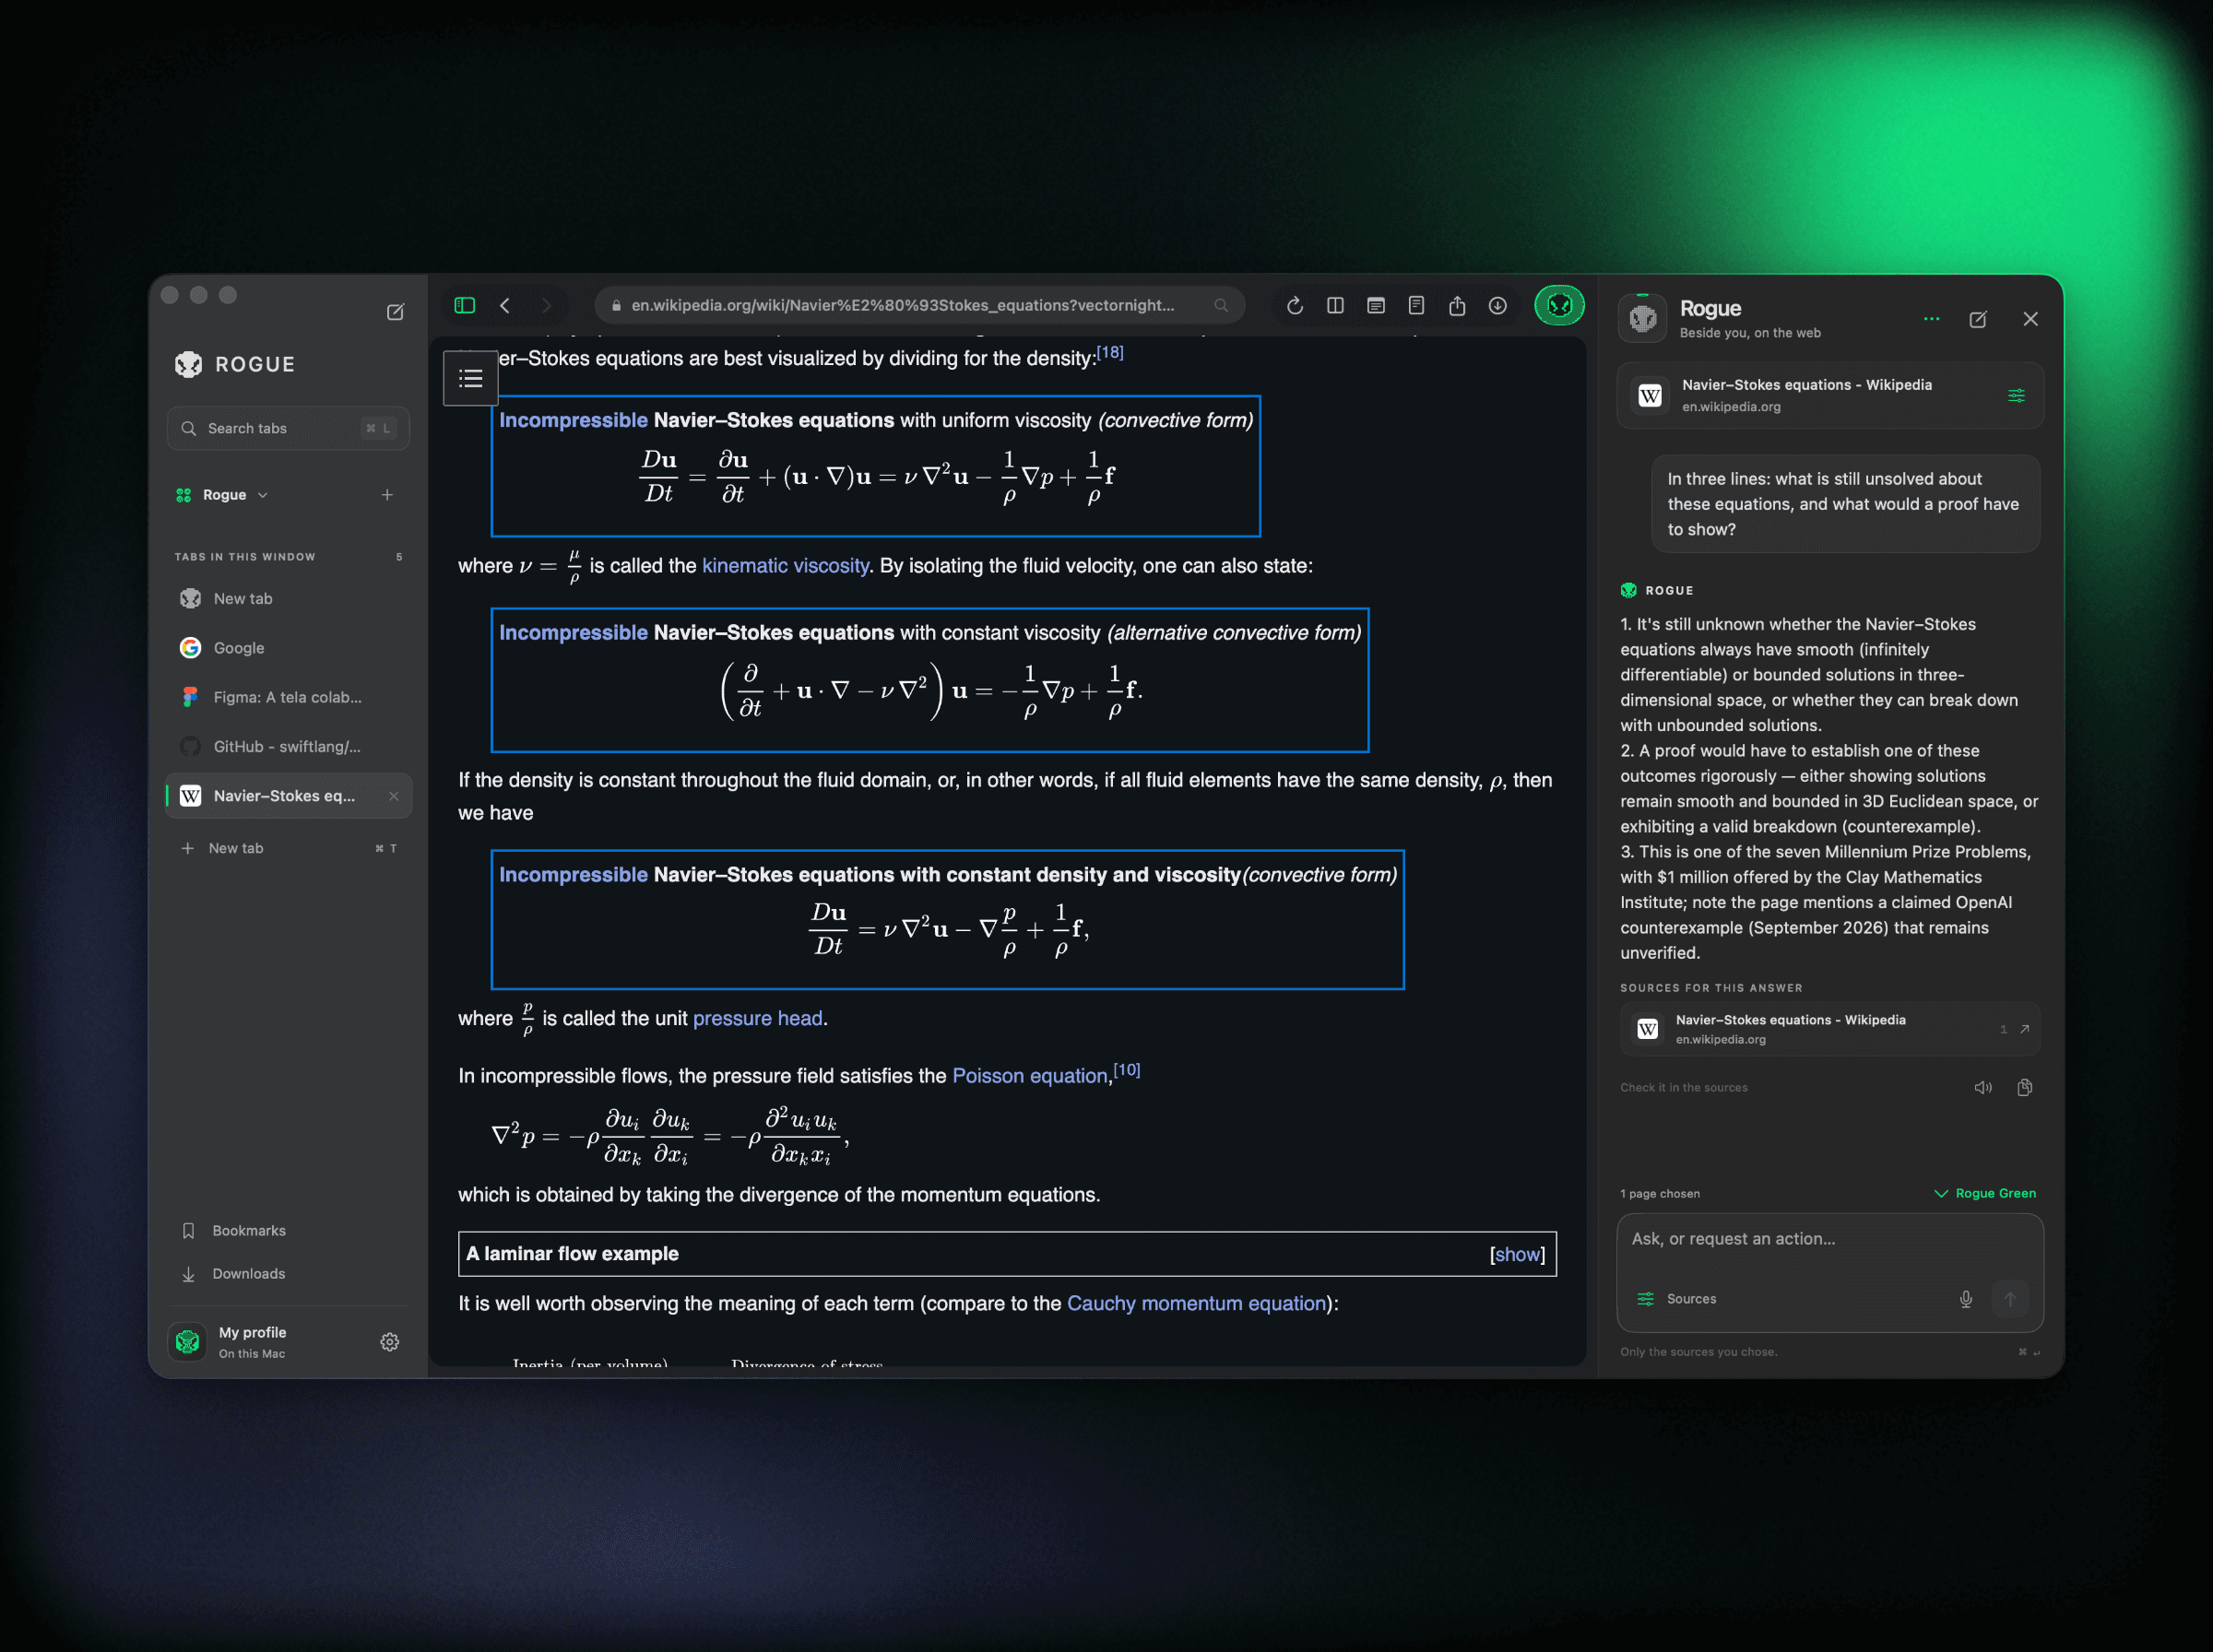Send the message with the up-arrow button
Screen dimensions: 2213x1652
[2010, 1299]
